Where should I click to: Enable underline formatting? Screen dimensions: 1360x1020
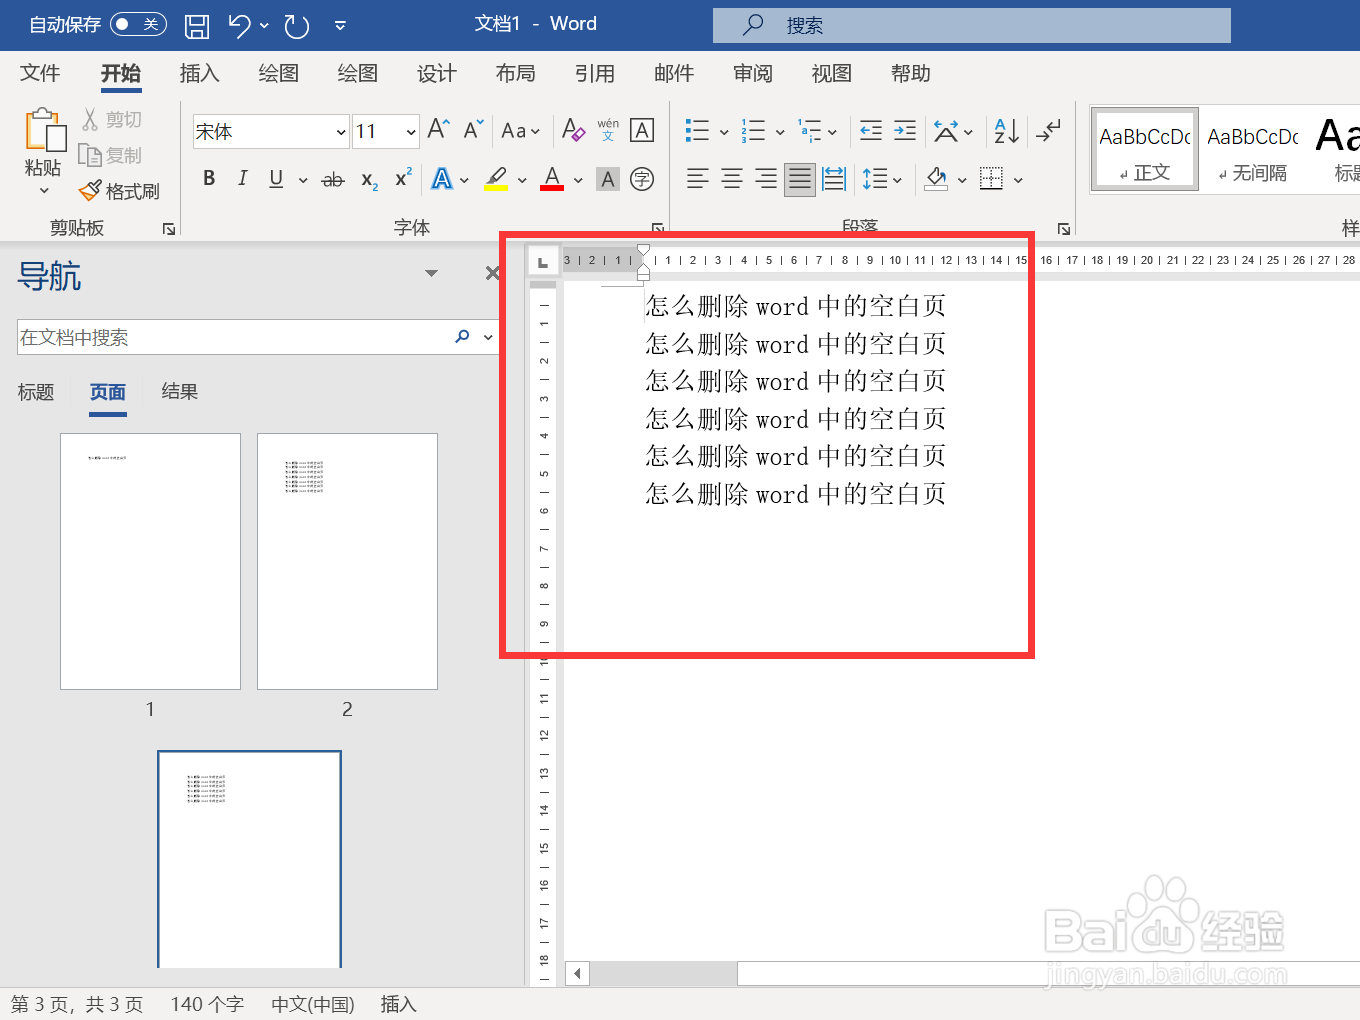[x=274, y=178]
